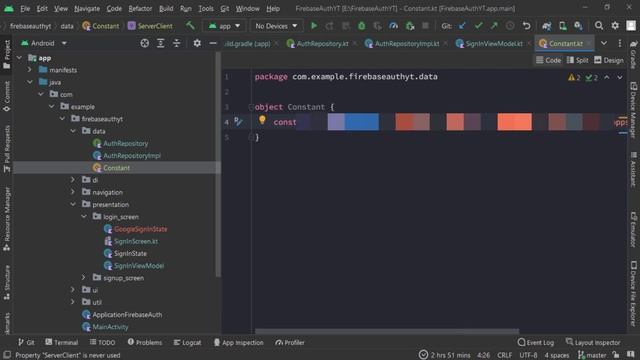
Task: Click the UTF-8 encoding in status bar
Action: tap(528, 355)
